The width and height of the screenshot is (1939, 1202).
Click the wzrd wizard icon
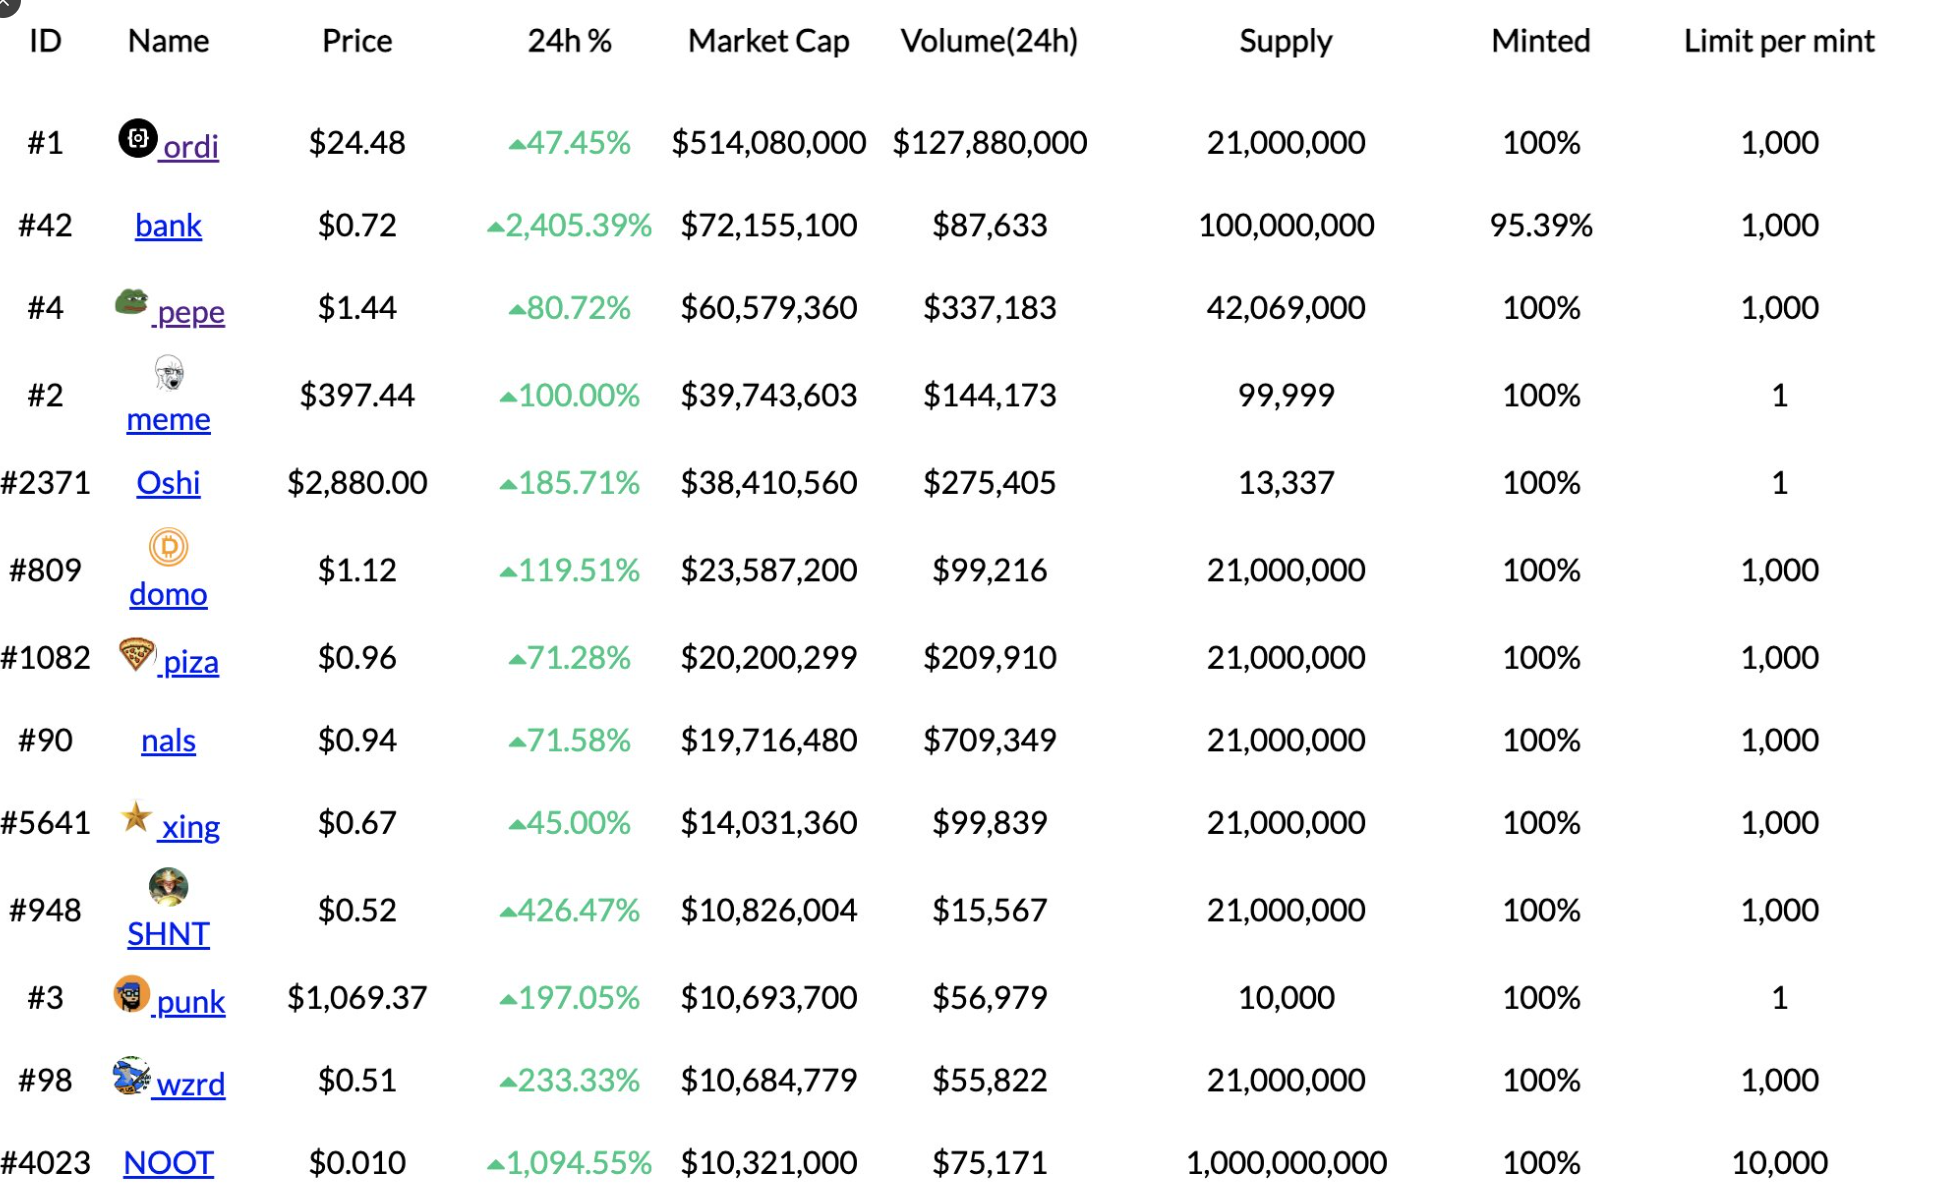point(131,1076)
